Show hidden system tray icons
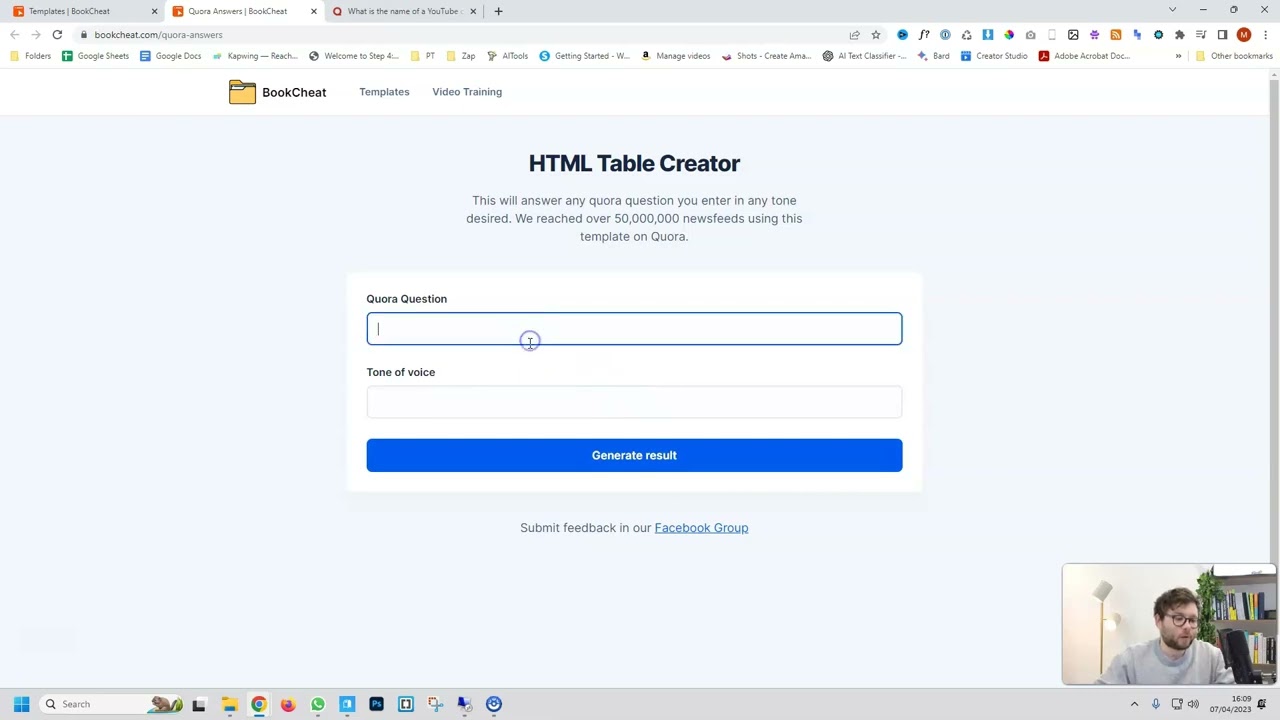The width and height of the screenshot is (1280, 720). tap(1134, 704)
